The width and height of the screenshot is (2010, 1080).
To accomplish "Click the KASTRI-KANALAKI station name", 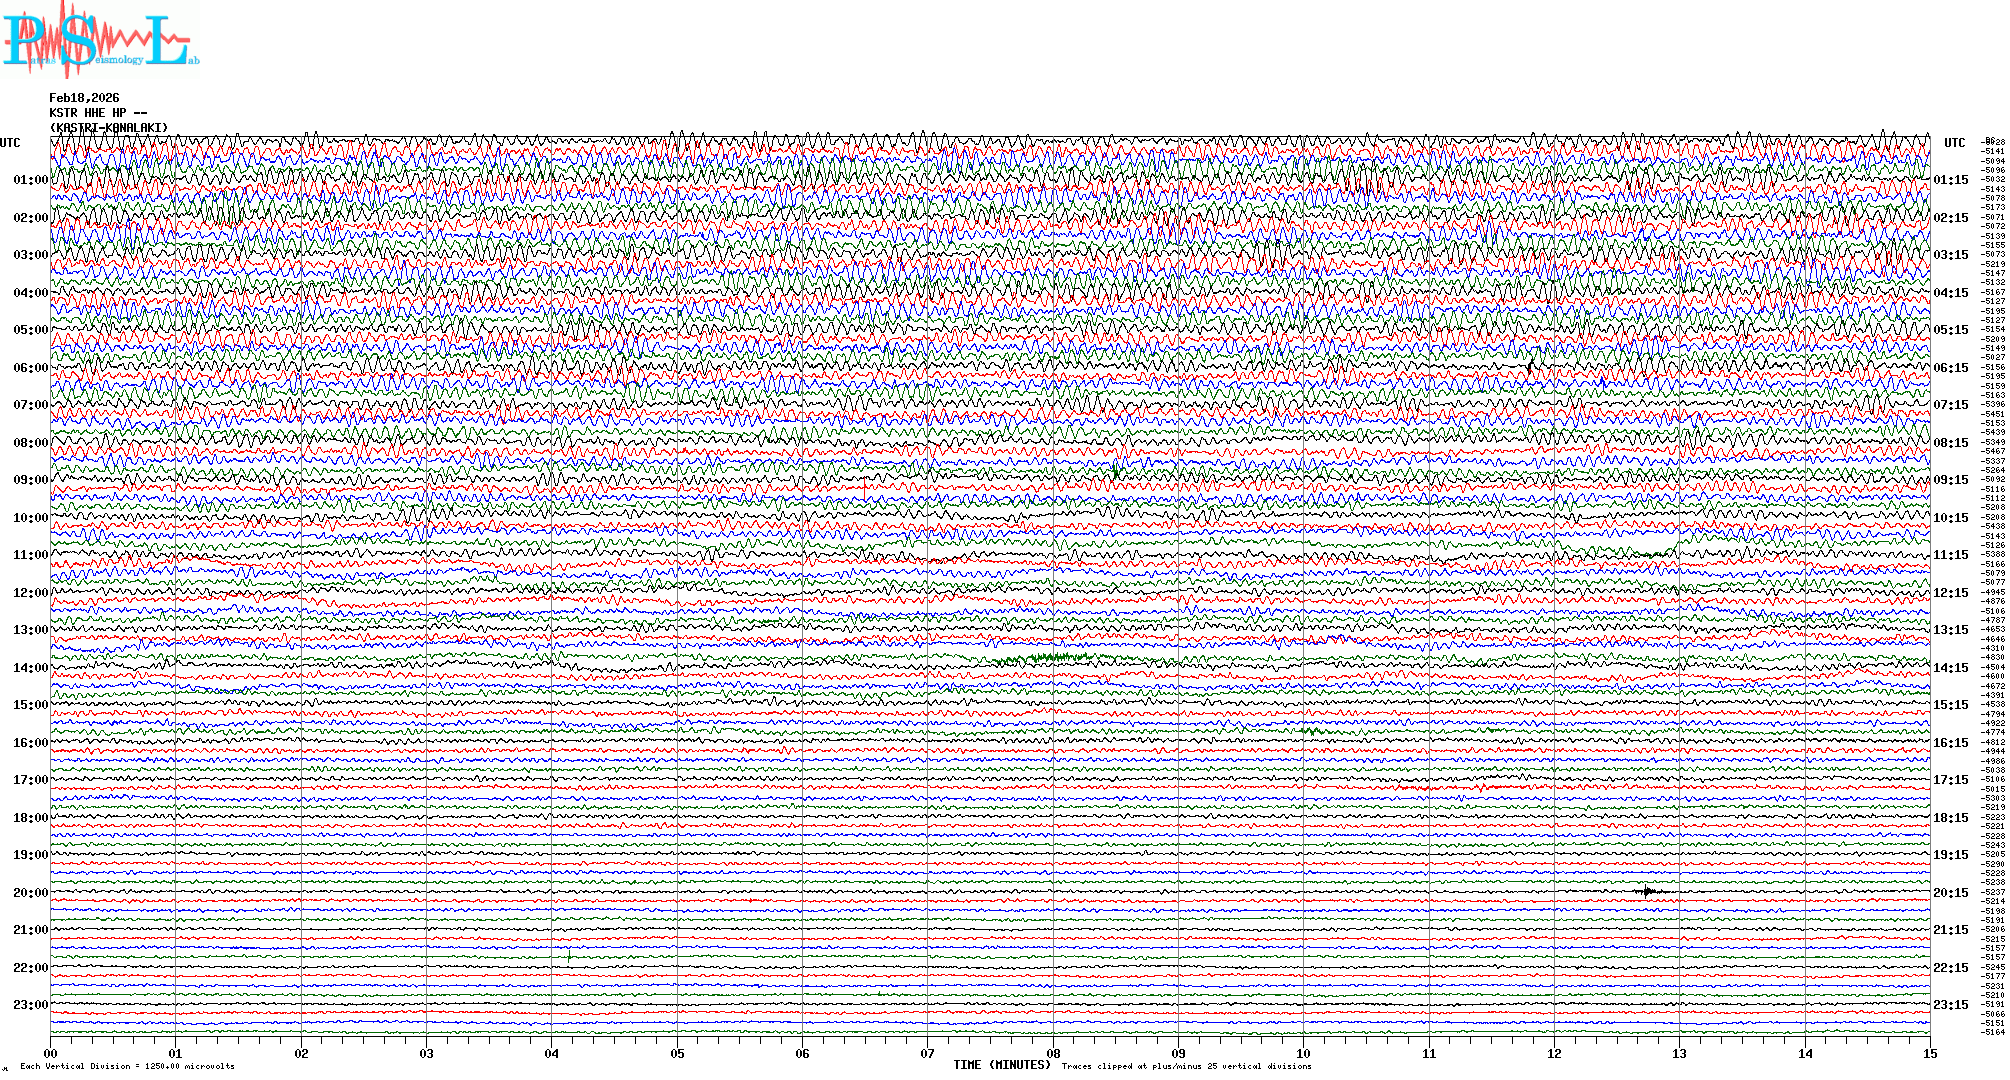I will coord(109,128).
